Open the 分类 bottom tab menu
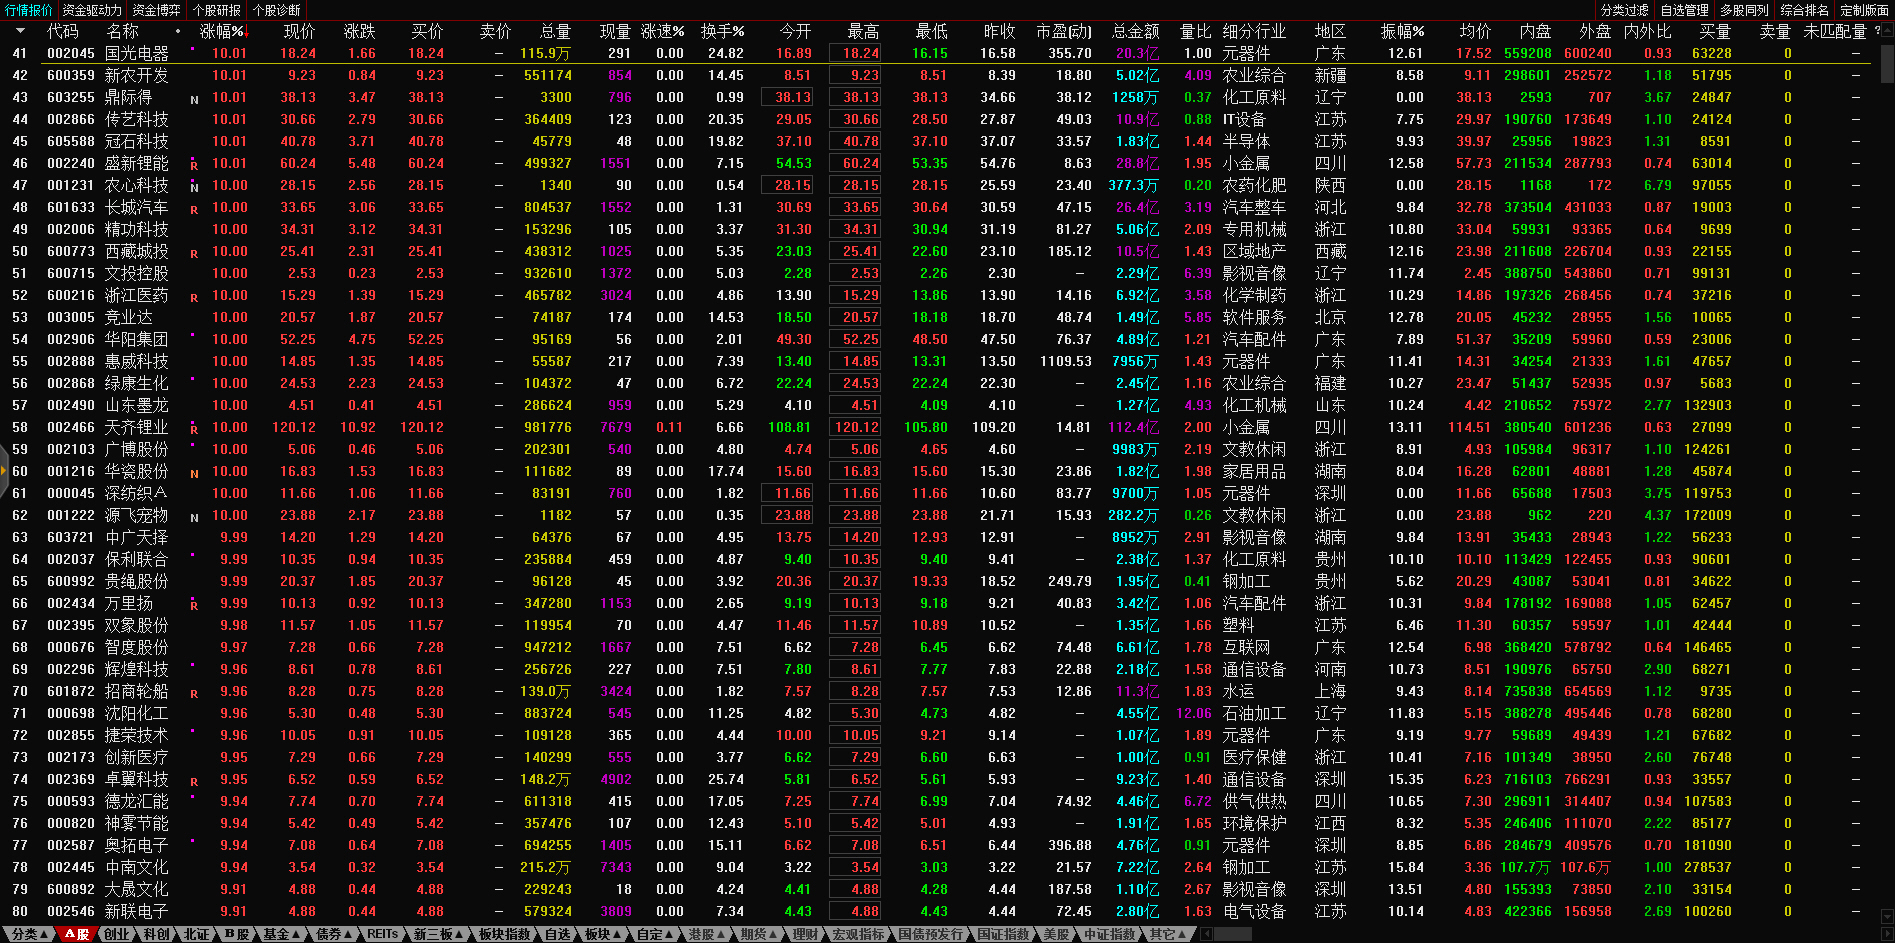1895x943 pixels. [29, 934]
